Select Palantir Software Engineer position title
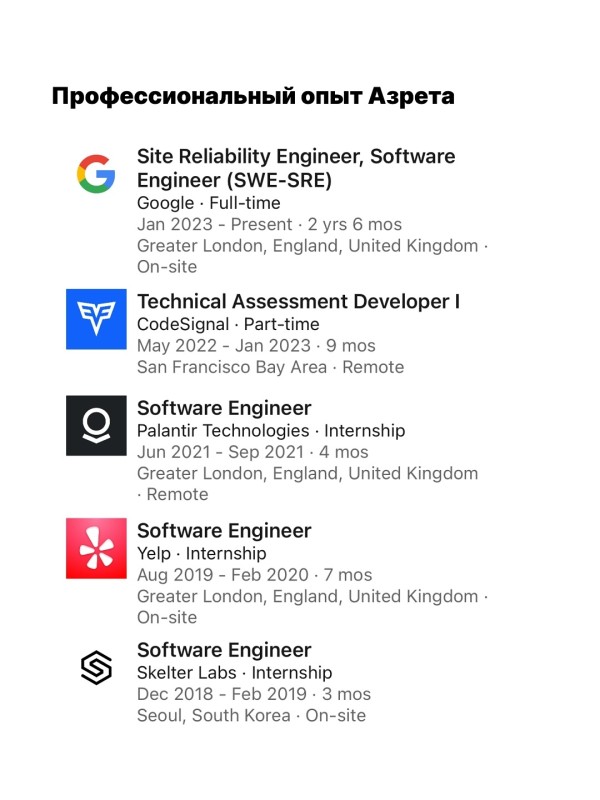The height and width of the screenshot is (800, 600). pos(224,408)
